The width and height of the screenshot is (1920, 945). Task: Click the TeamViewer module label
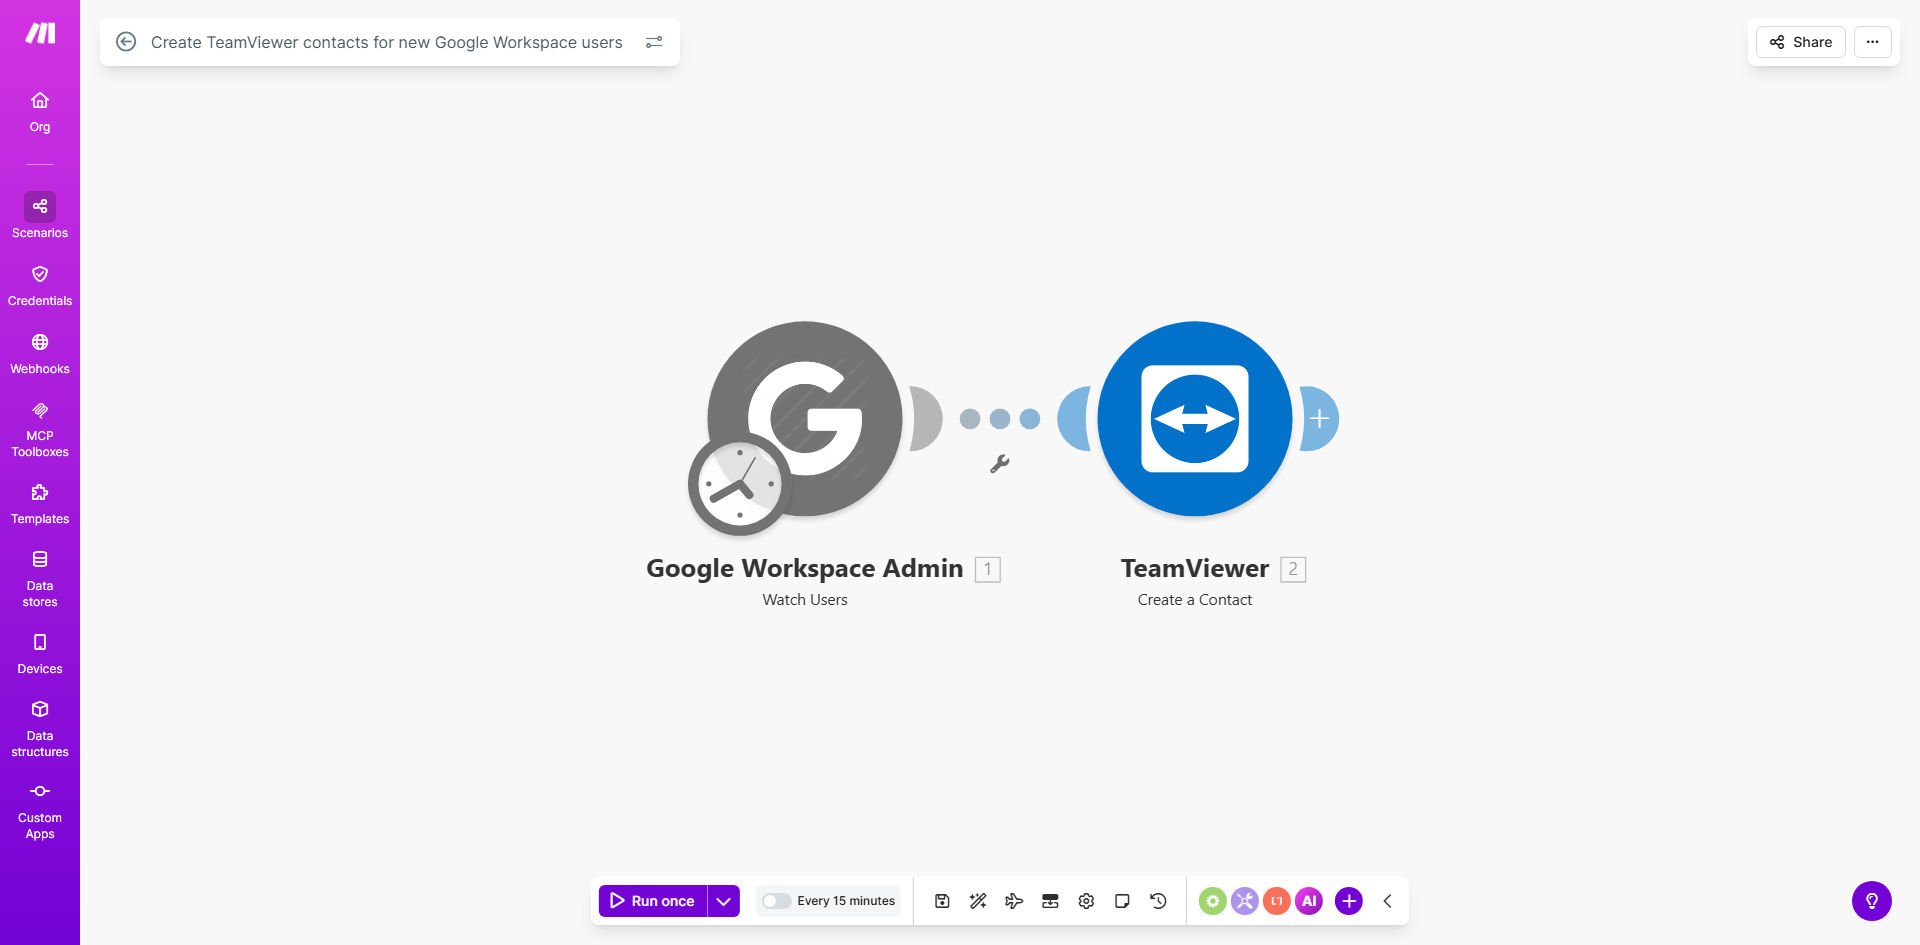point(1195,568)
